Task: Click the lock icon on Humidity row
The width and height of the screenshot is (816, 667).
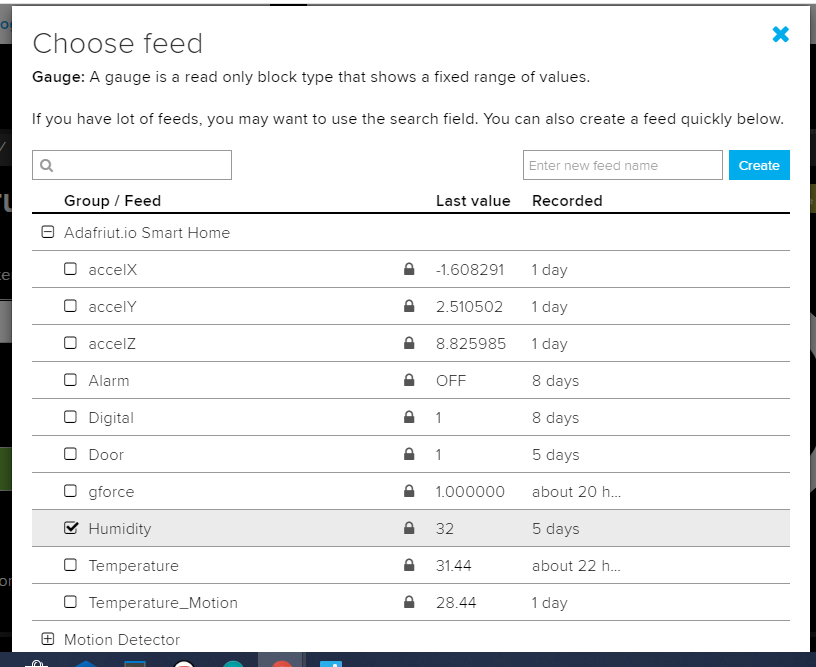Action: coord(408,528)
